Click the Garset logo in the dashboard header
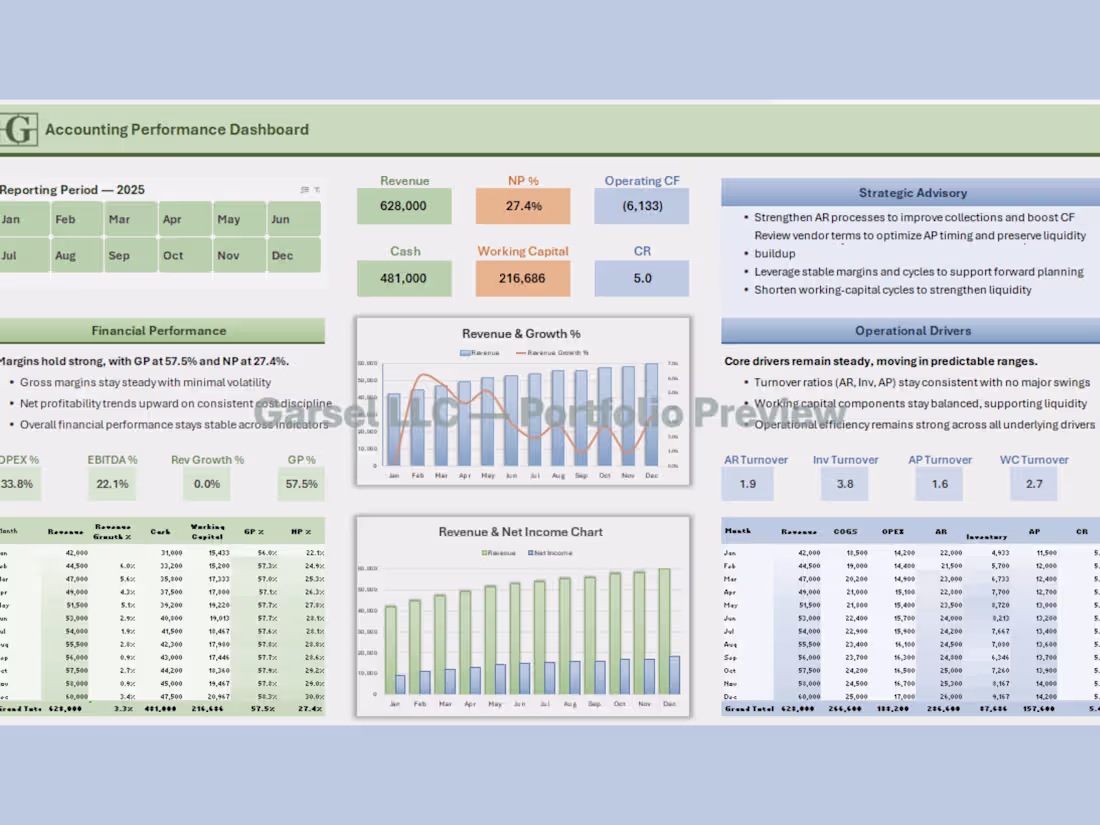 (18, 128)
